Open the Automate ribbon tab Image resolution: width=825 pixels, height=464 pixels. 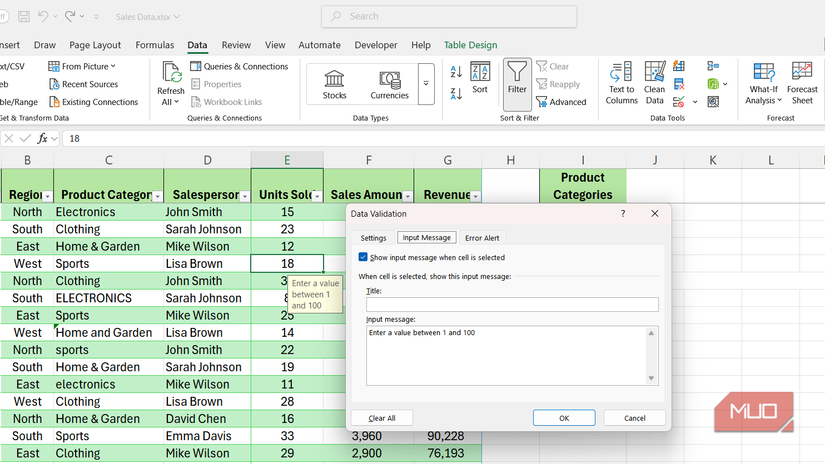[x=319, y=45]
